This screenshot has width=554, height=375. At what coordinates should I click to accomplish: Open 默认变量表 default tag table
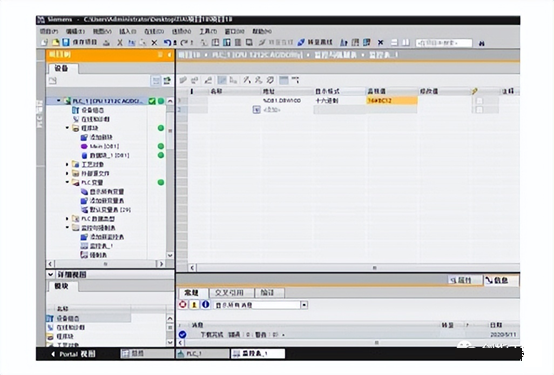[x=110, y=210]
